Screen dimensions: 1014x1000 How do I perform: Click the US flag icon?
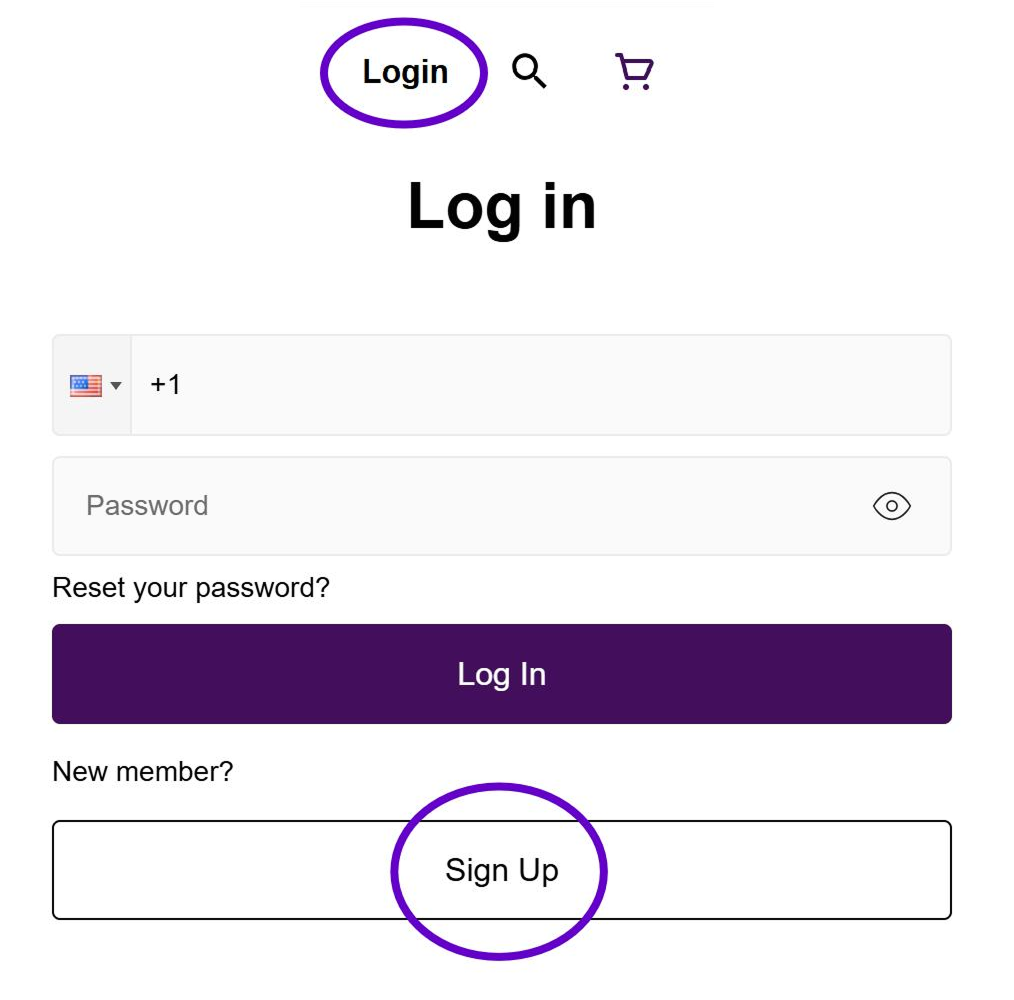point(86,386)
